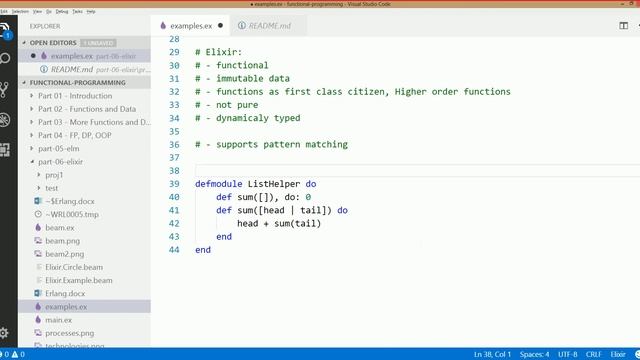The width and height of the screenshot is (640, 360).
Task: Click the file icon beside Elixir.Circle.beam
Action: click(39, 267)
